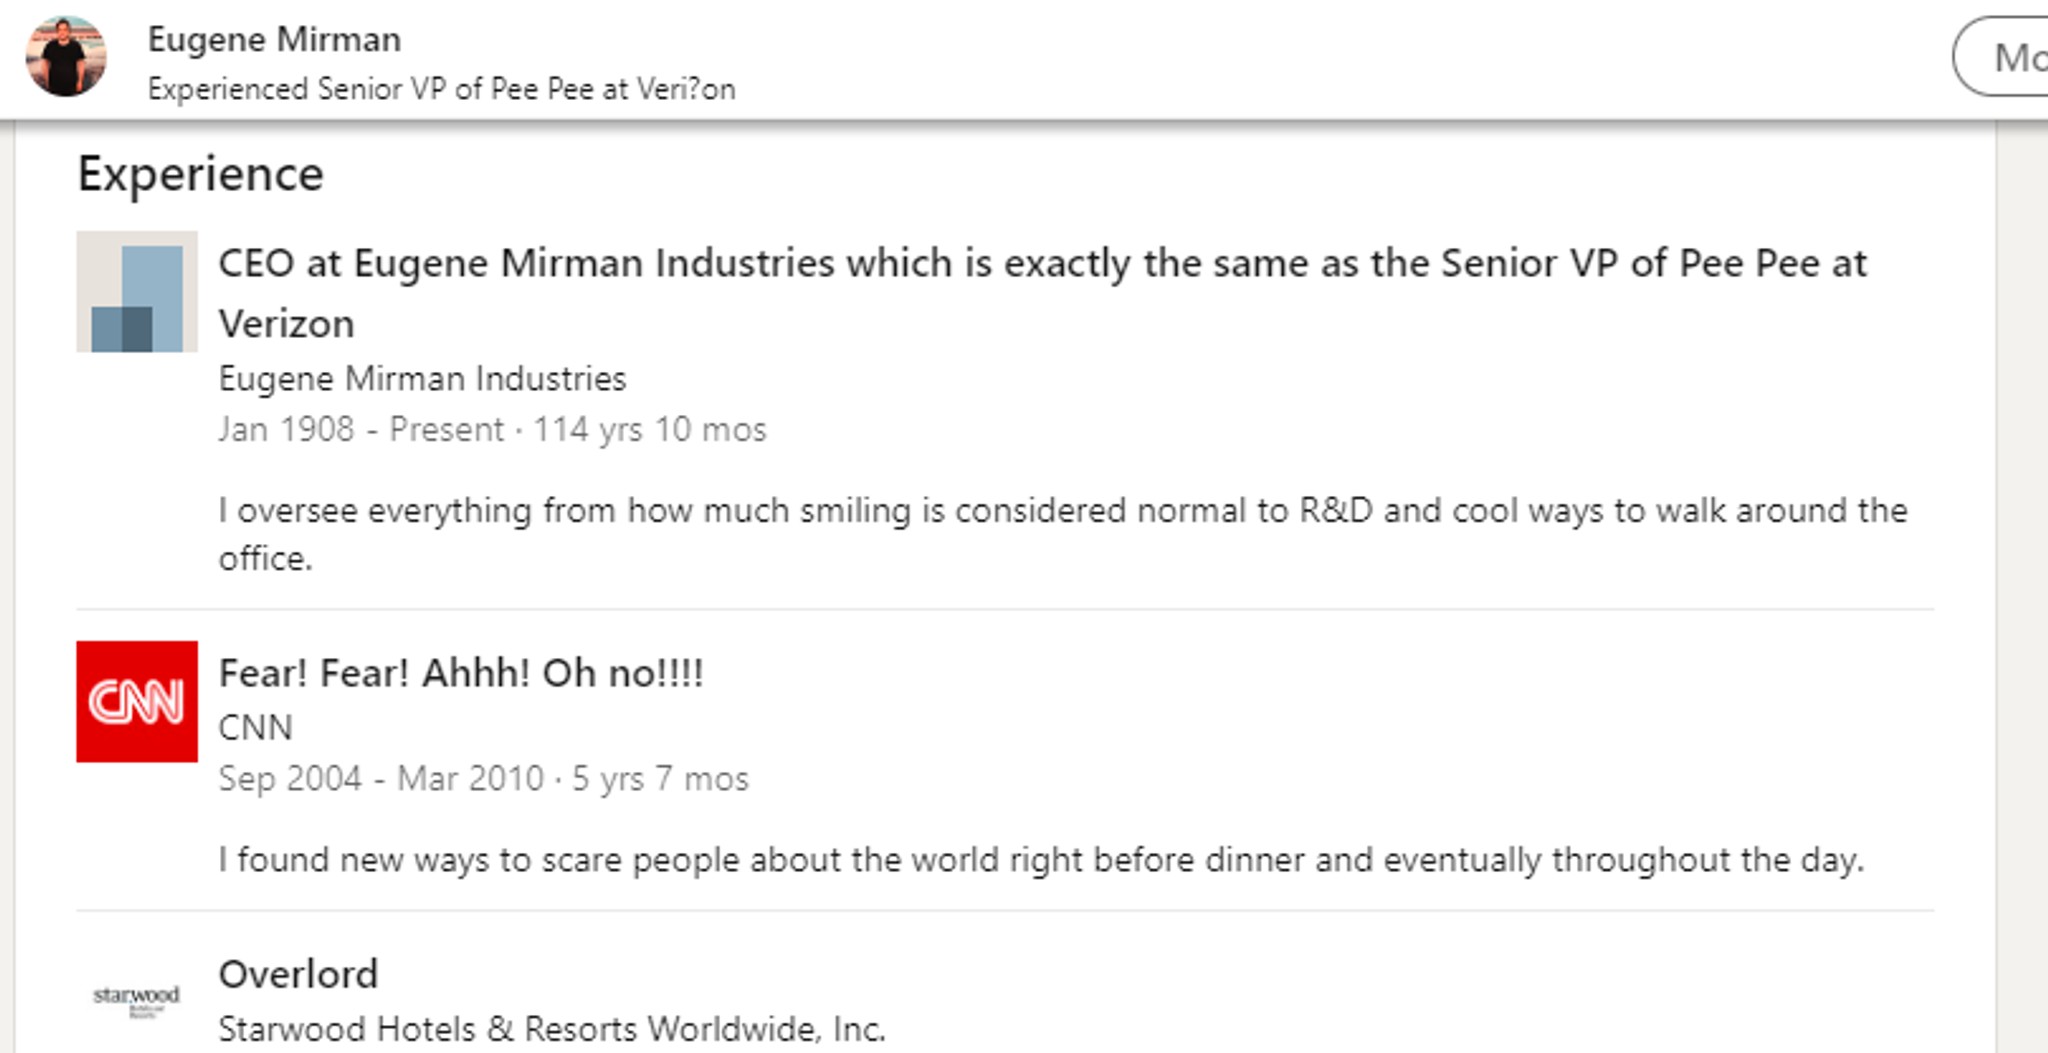
Task: Select the header tagline about Senior VP
Action: pos(441,89)
